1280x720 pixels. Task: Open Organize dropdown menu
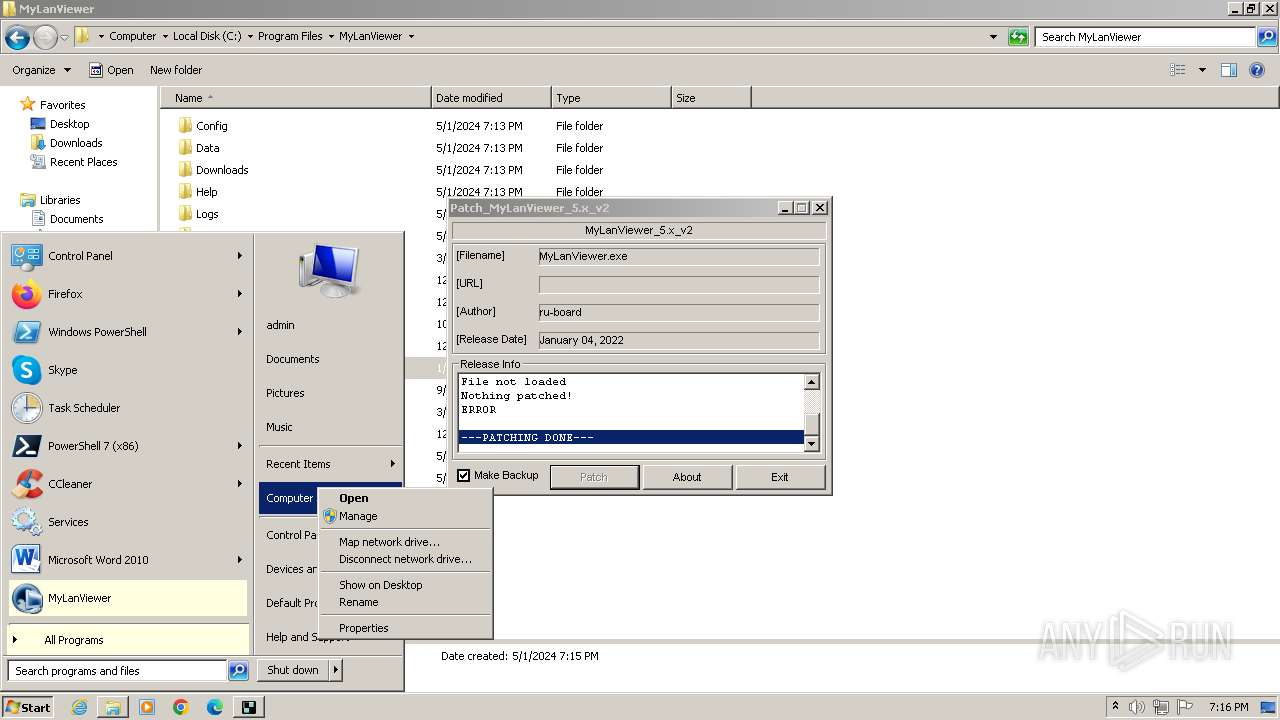point(41,70)
